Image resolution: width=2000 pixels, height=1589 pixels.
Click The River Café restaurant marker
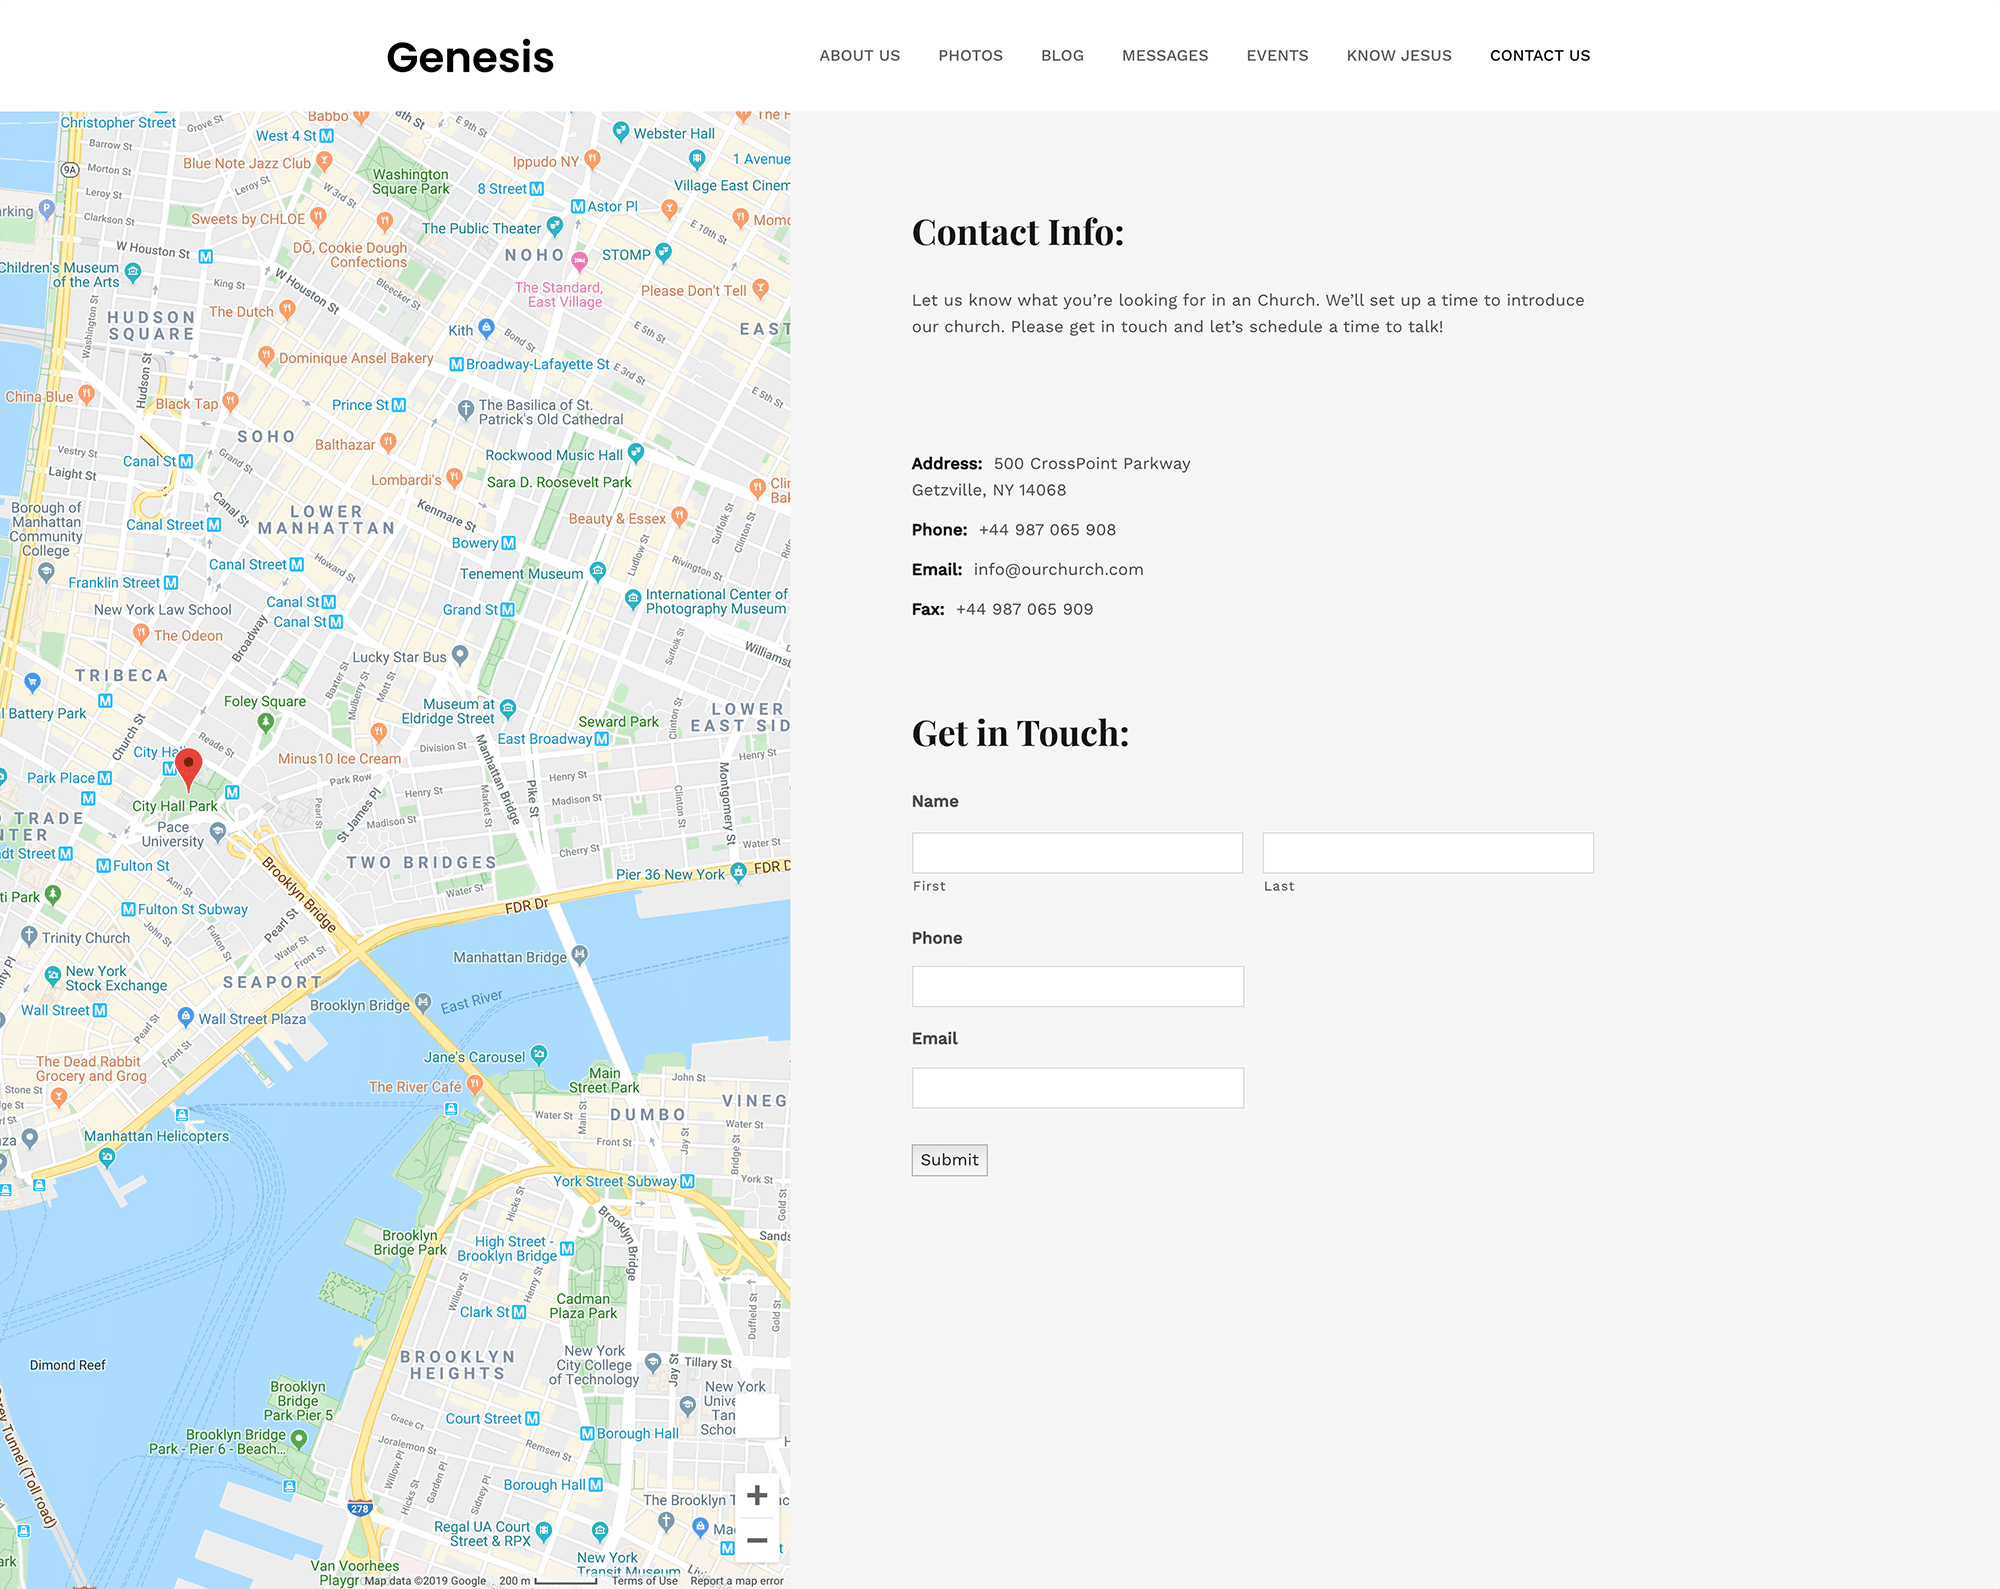click(475, 1084)
